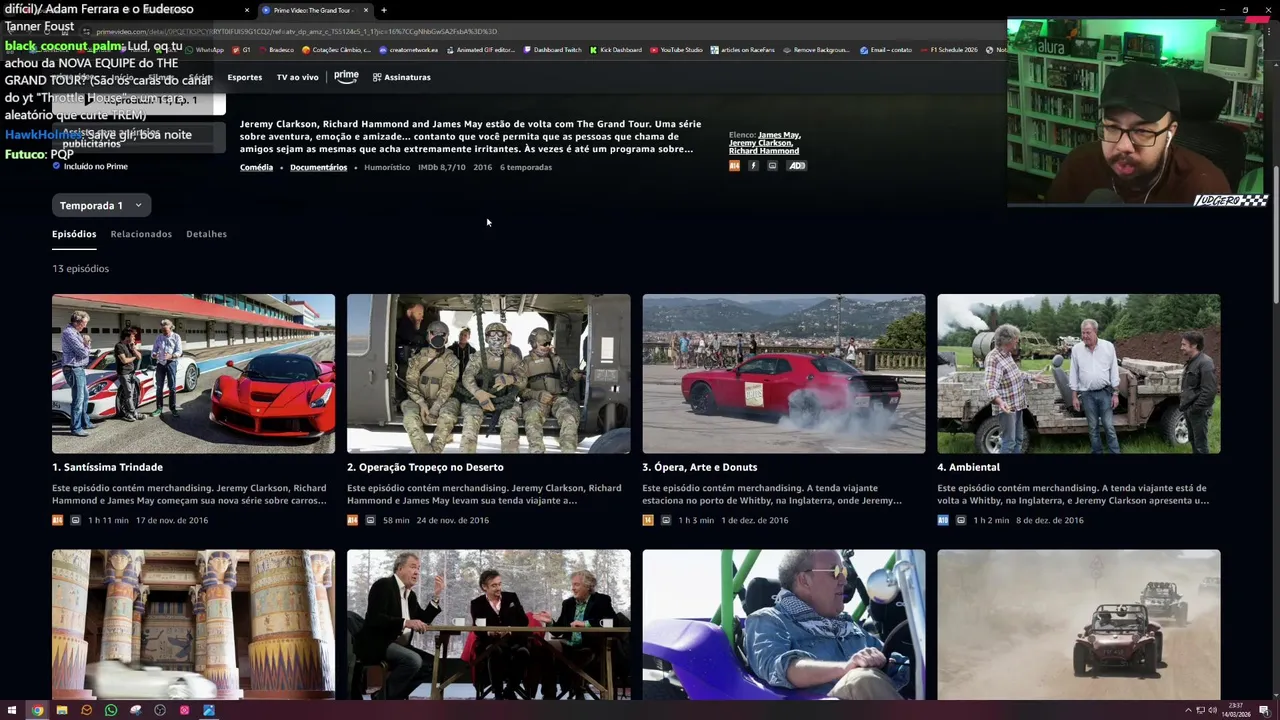This screenshot has width=1280, height=720.
Task: Click subtitles icon under Ópera, Arte e Donuts
Action: (665, 520)
